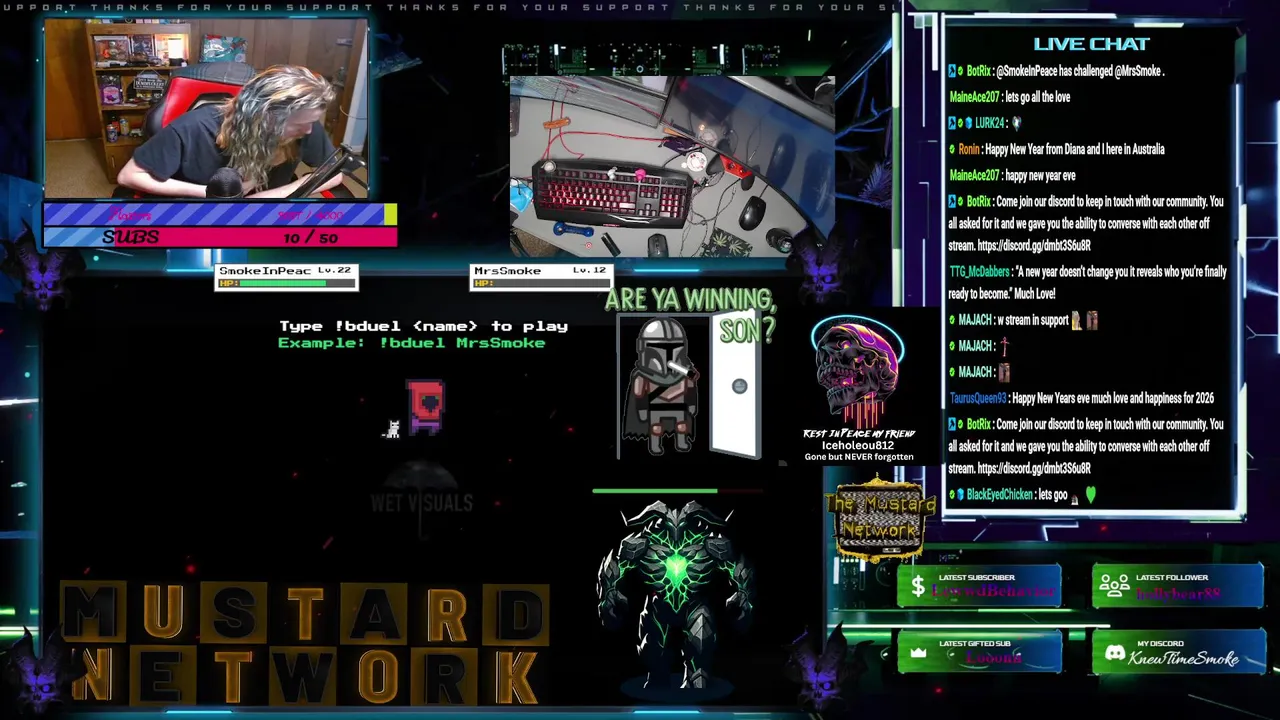The image size is (1280, 720).
Task: Click the WET VISUALS watermark text
Action: (x=421, y=503)
